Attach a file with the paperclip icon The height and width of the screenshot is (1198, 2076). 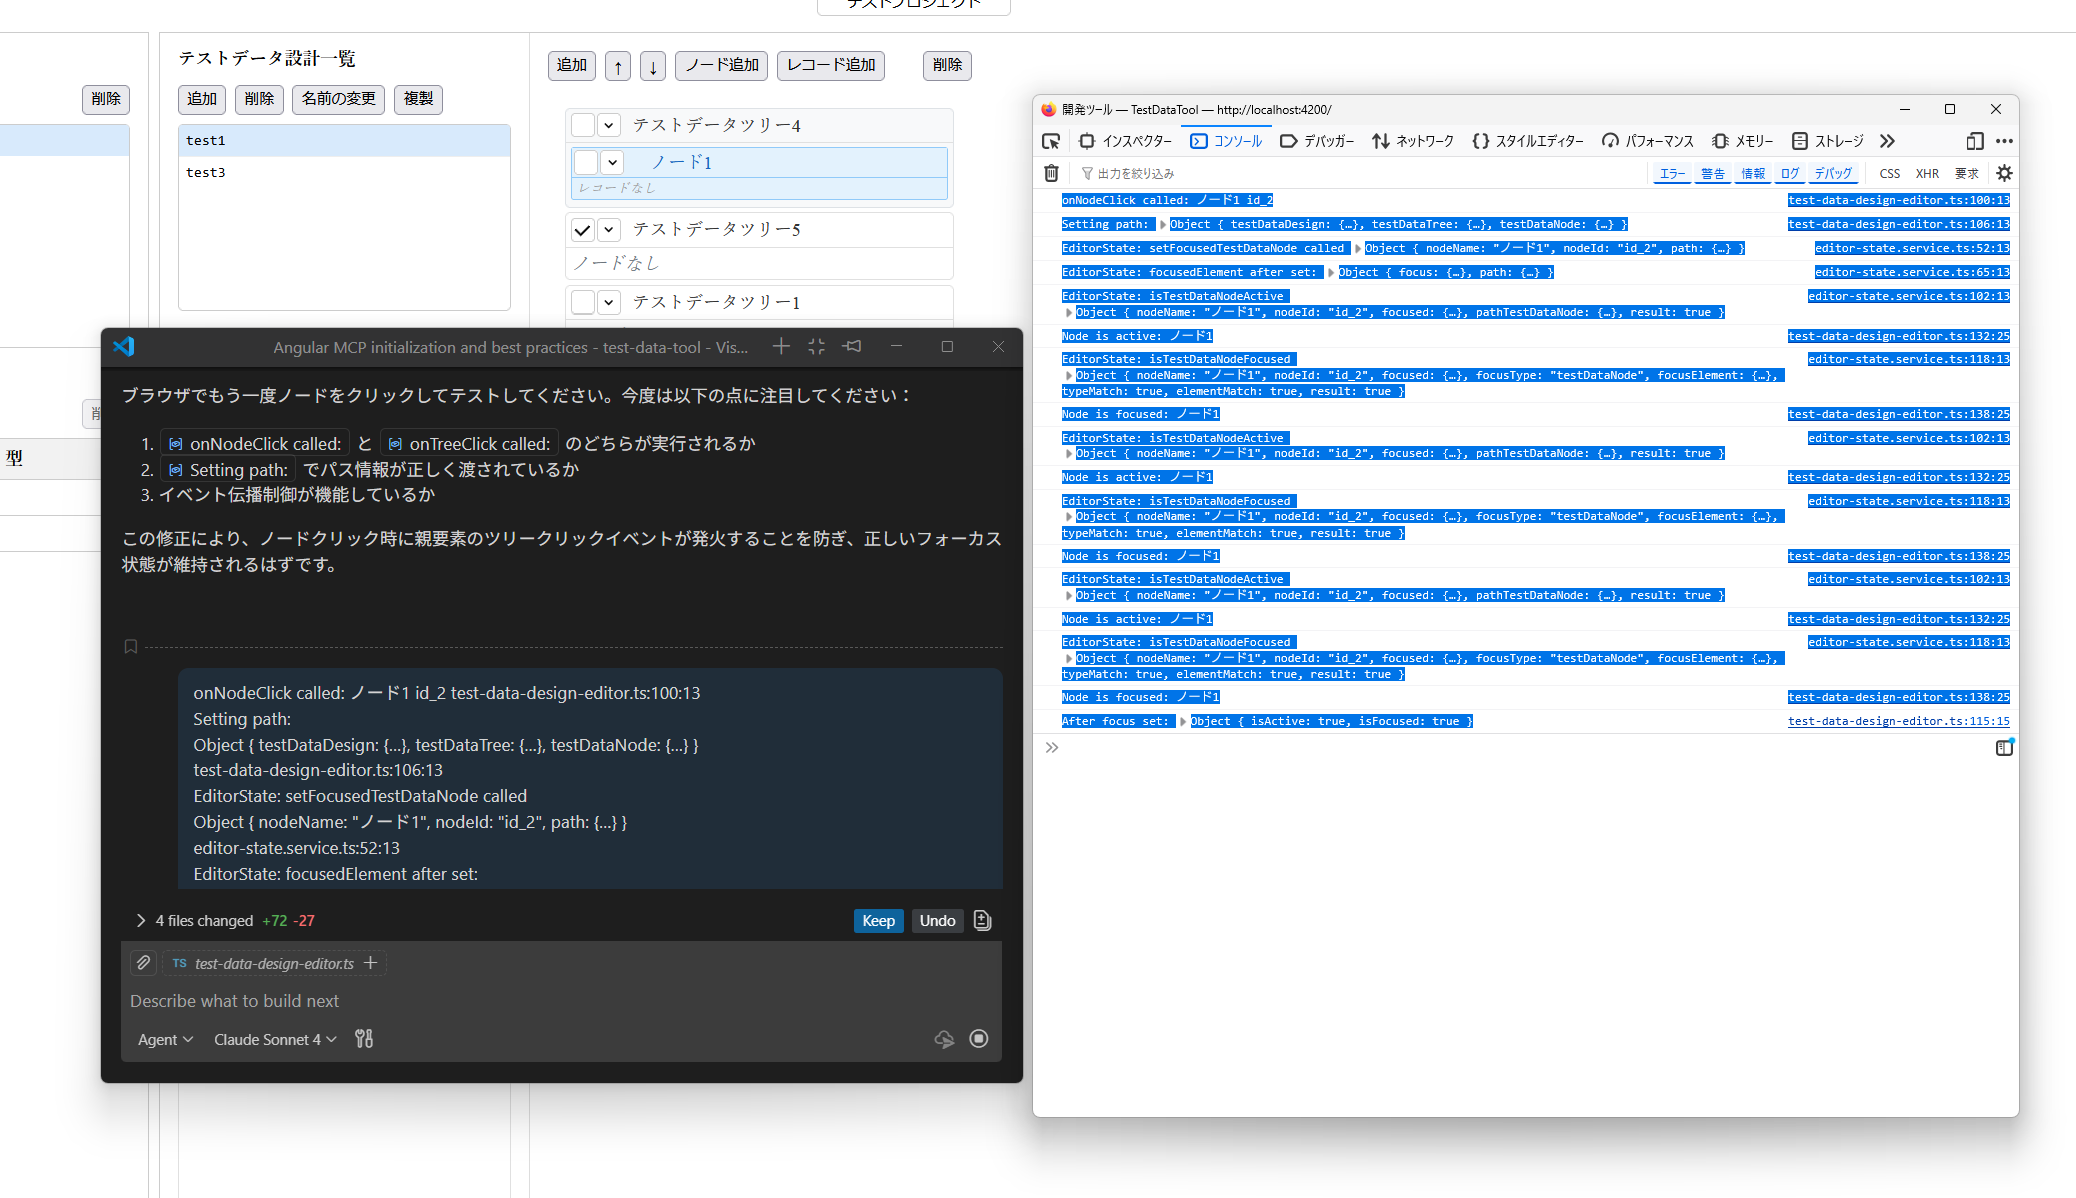143,962
